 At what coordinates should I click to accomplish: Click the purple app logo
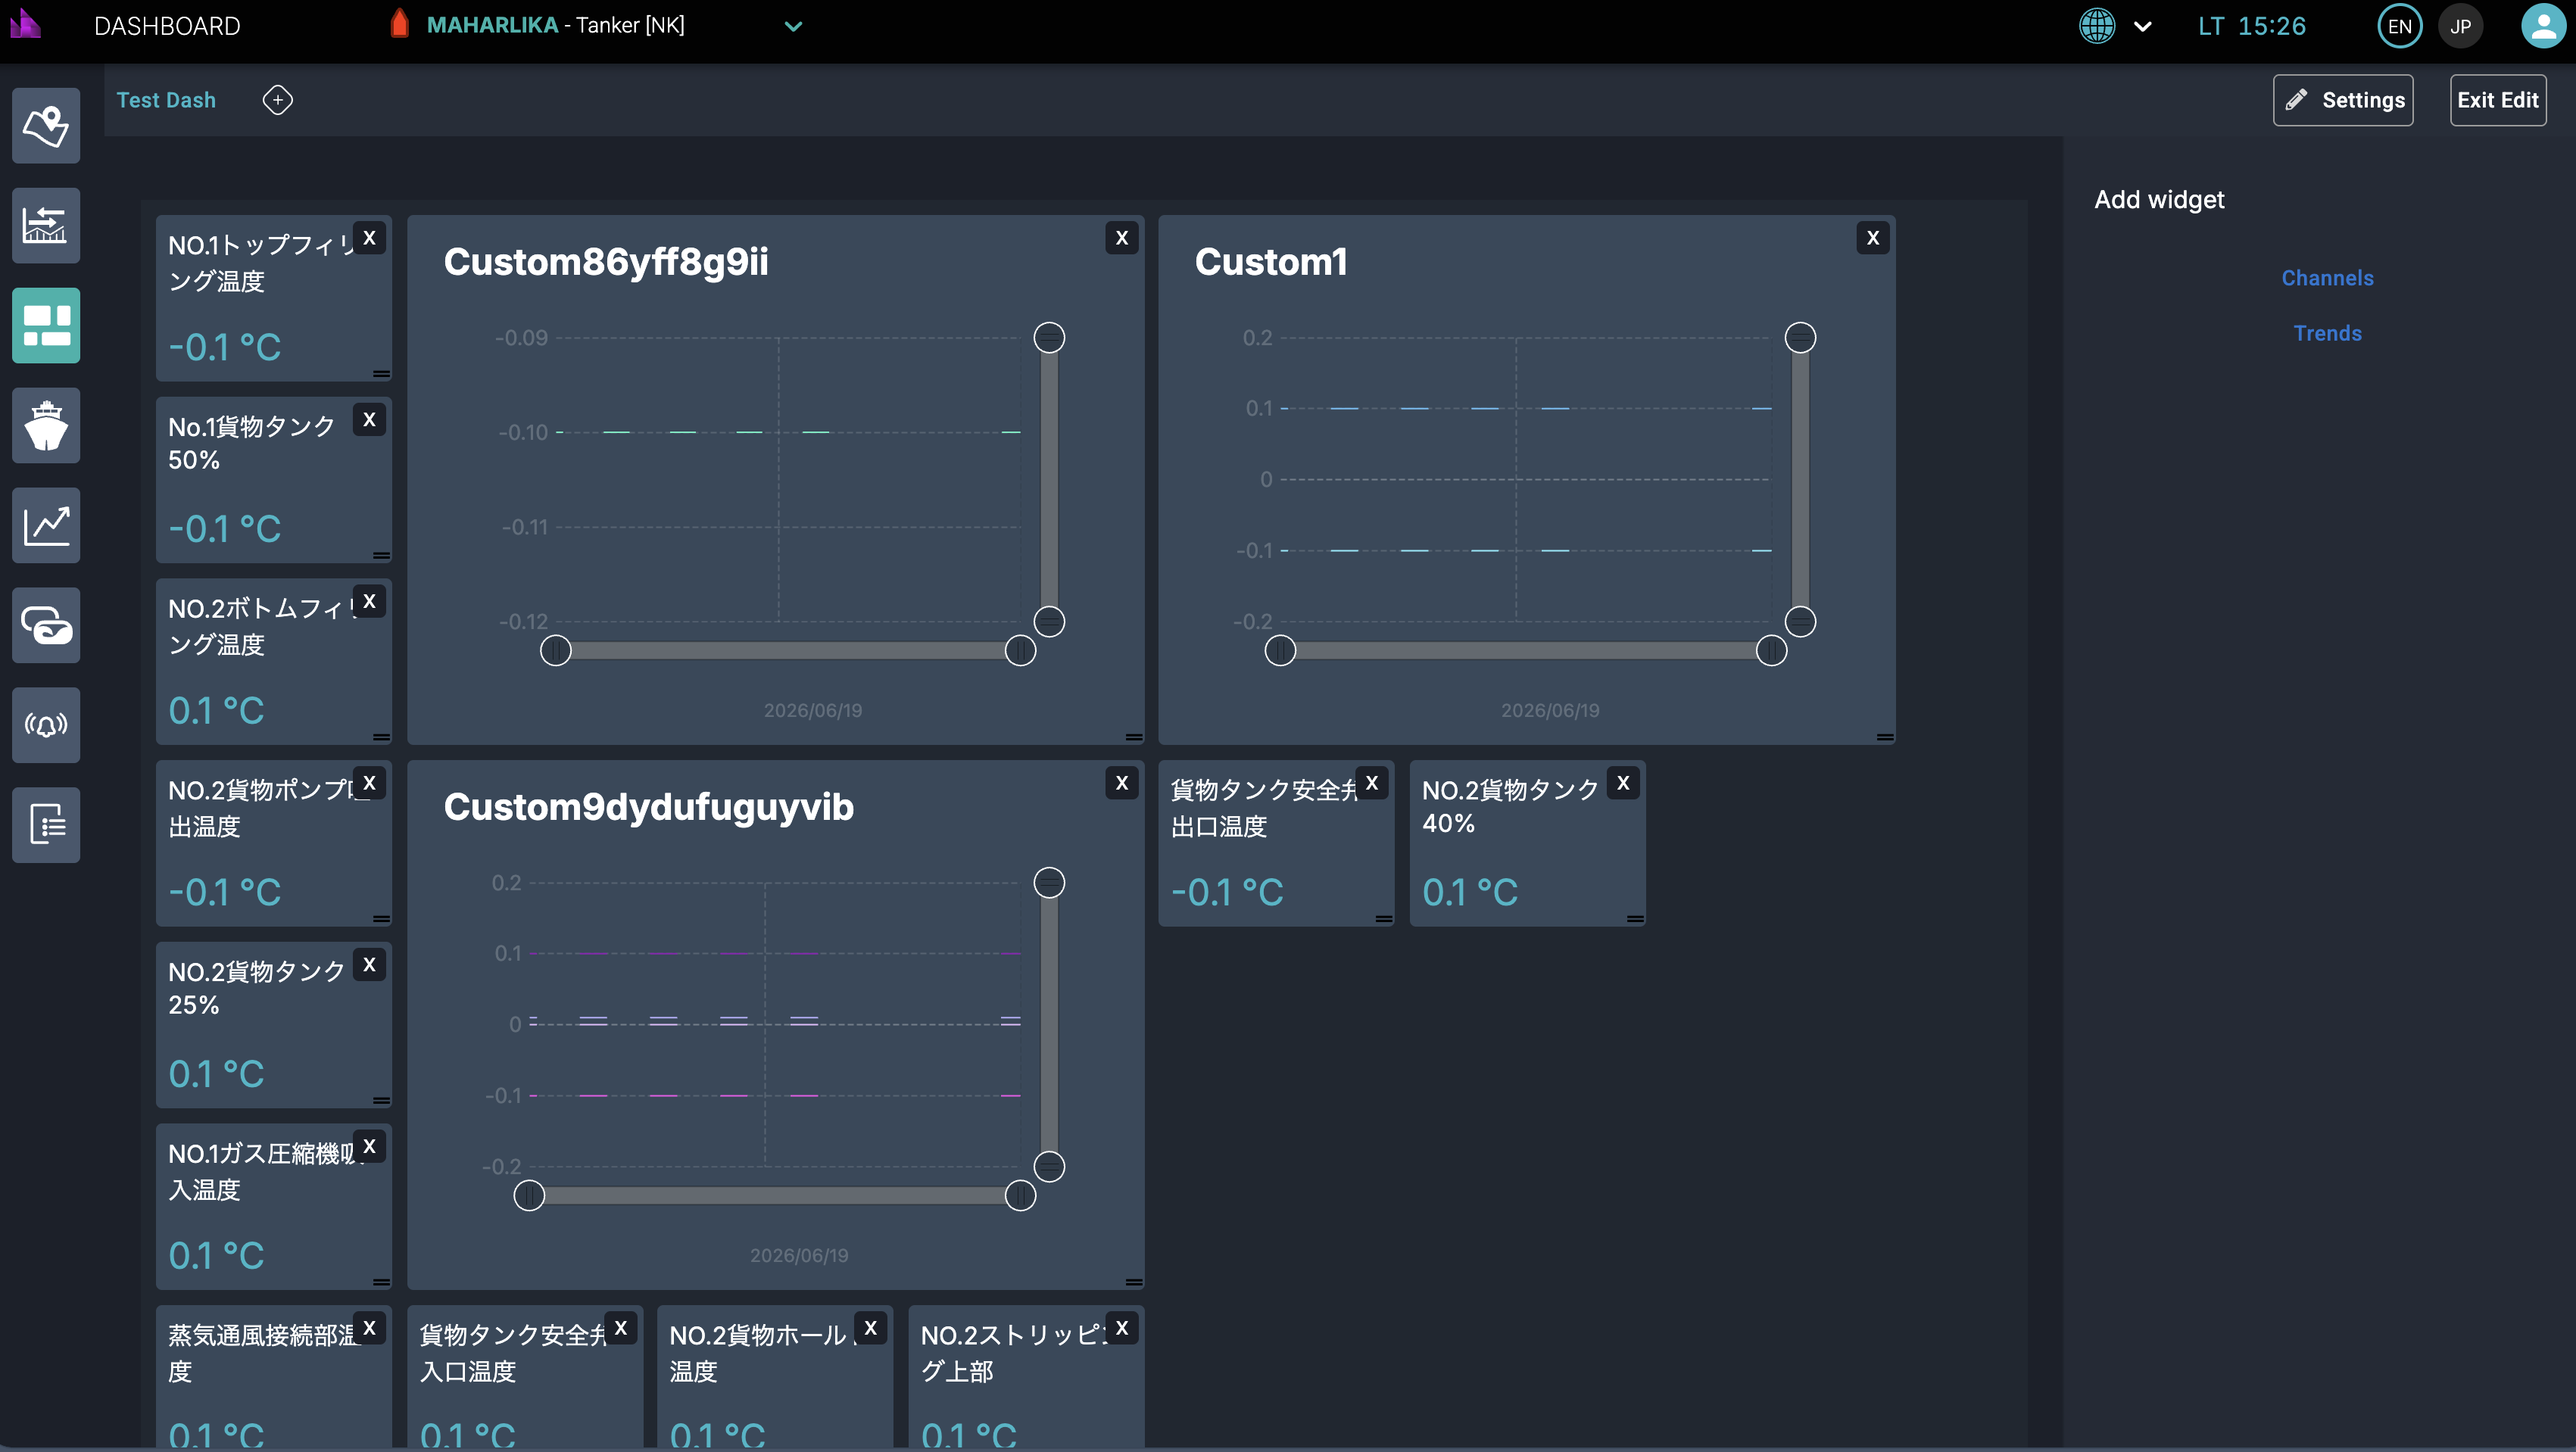pos(25,24)
